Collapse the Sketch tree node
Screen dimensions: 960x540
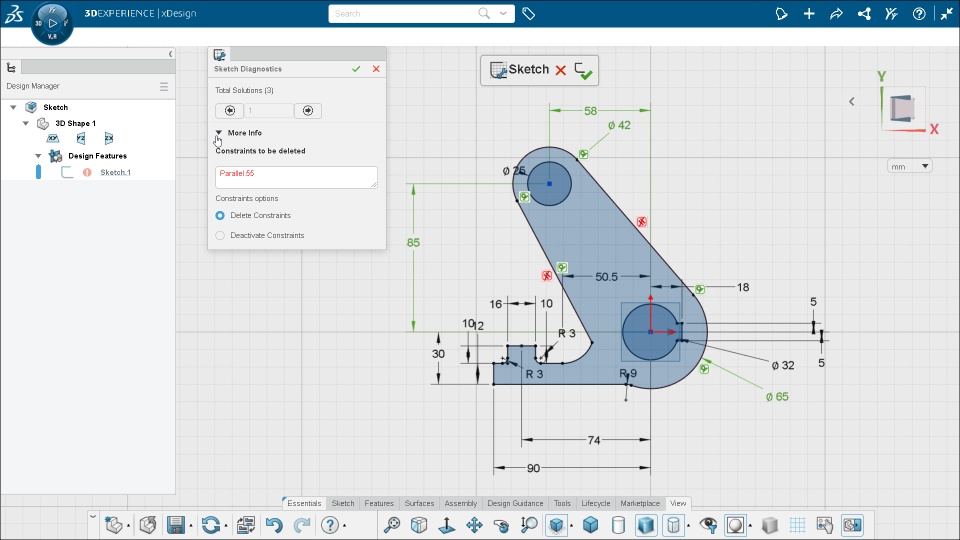tap(13, 107)
